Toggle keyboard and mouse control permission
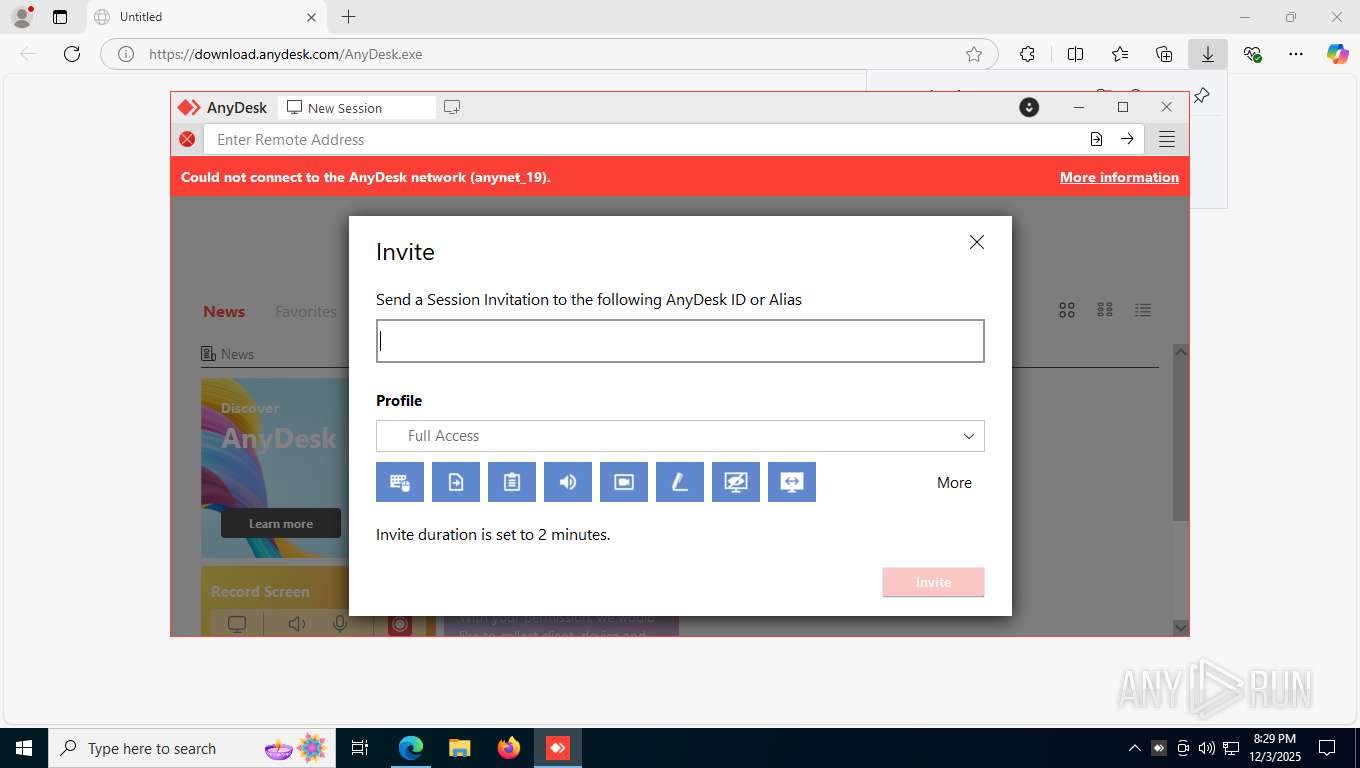The height and width of the screenshot is (768, 1360). [400, 482]
